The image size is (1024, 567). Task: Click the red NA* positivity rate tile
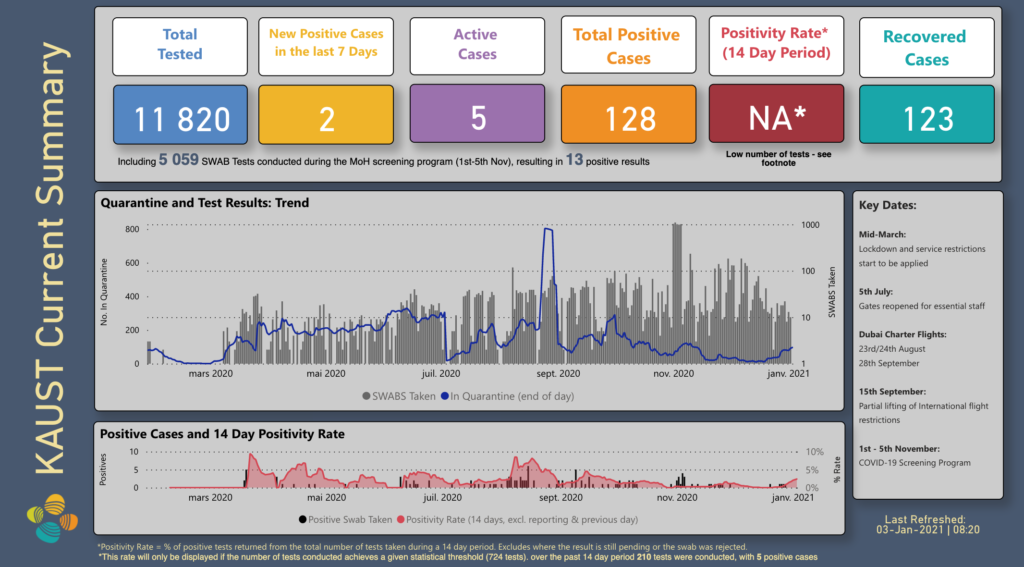click(776, 118)
